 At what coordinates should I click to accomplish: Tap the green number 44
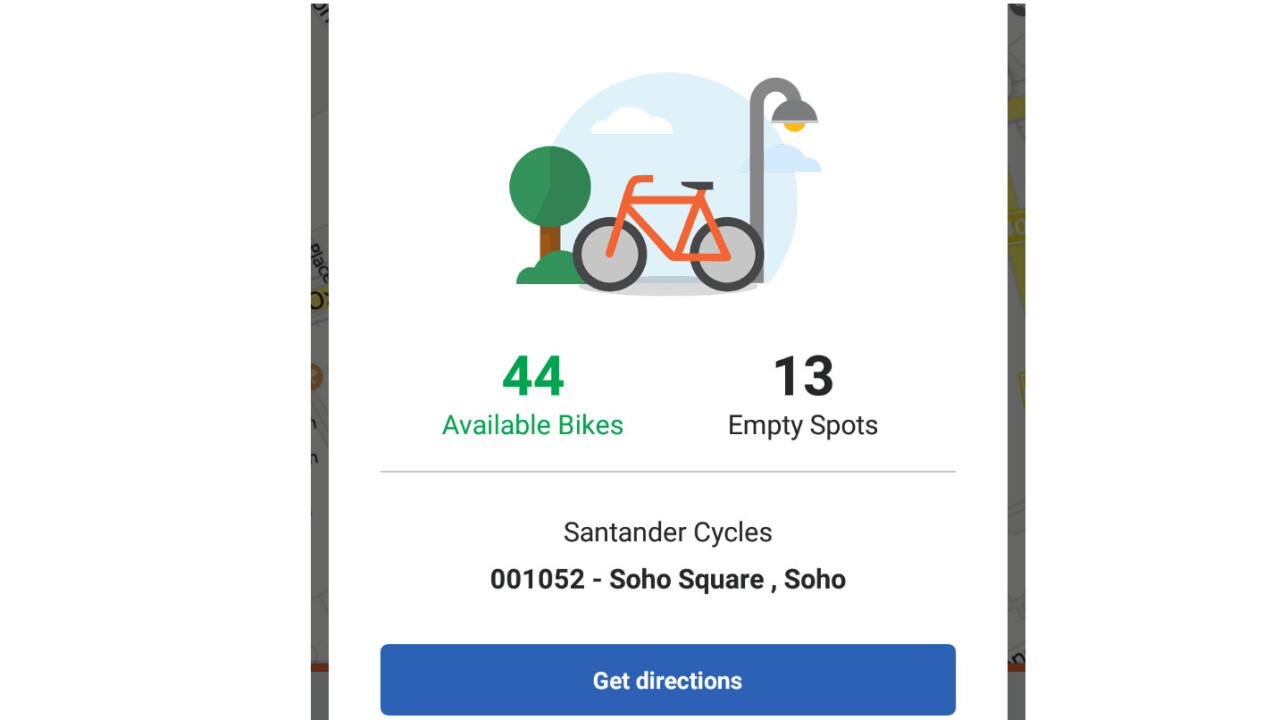pos(532,377)
